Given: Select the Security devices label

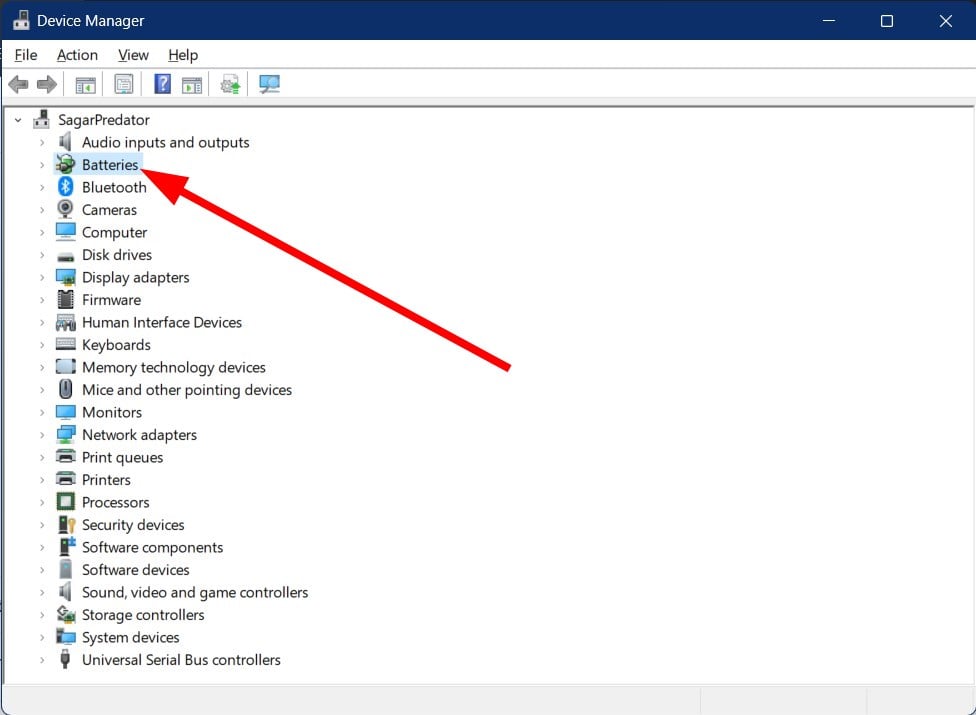Looking at the screenshot, I should [133, 525].
